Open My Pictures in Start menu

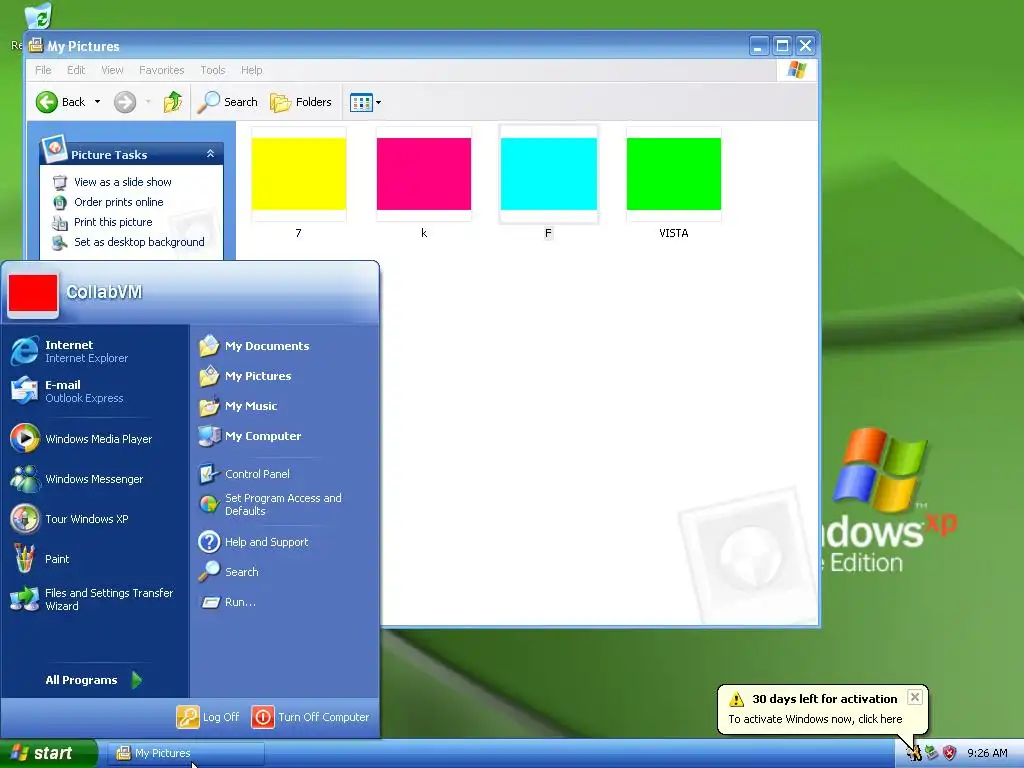(x=245, y=376)
